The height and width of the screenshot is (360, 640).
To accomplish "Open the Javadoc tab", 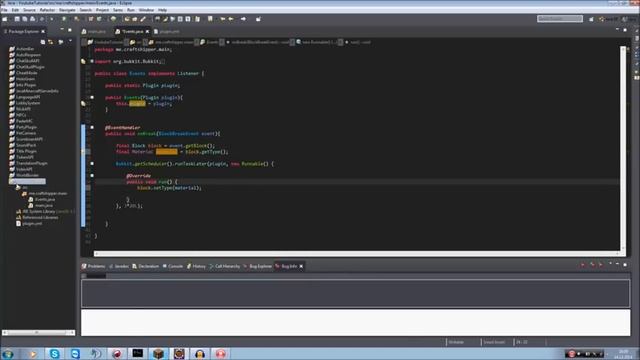I will coord(119,266).
